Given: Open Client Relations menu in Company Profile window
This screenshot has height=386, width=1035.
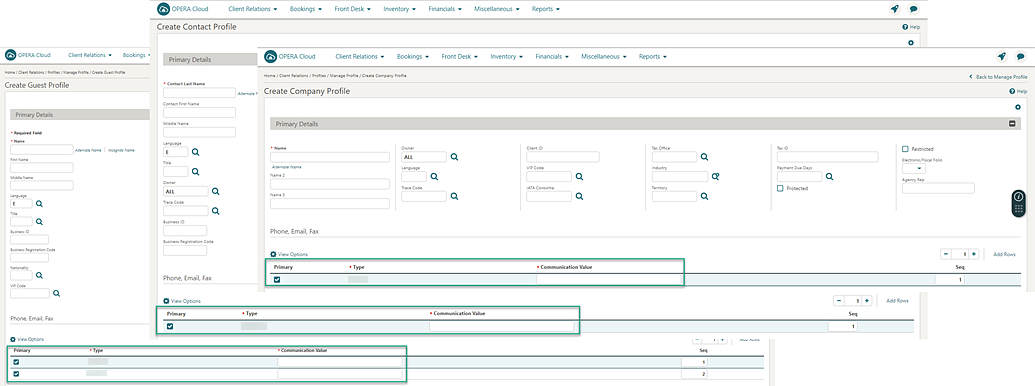Looking at the screenshot, I should (360, 57).
